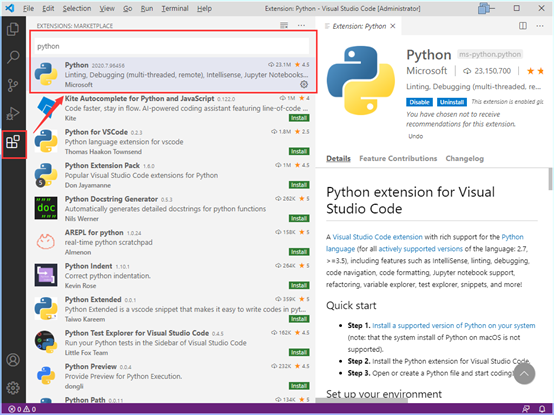Install Kite Autocomplete extension
Screen dimensions: 554x415
click(299, 118)
